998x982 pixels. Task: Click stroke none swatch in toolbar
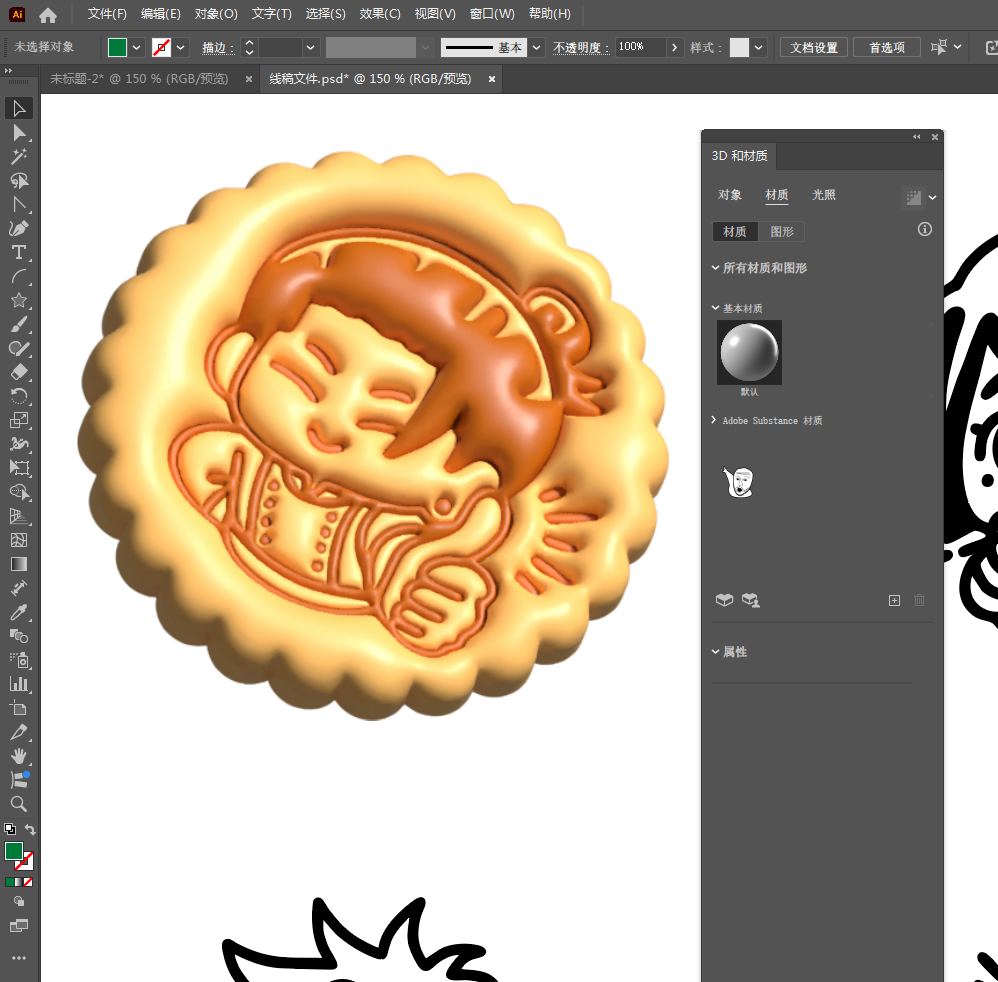(25, 862)
